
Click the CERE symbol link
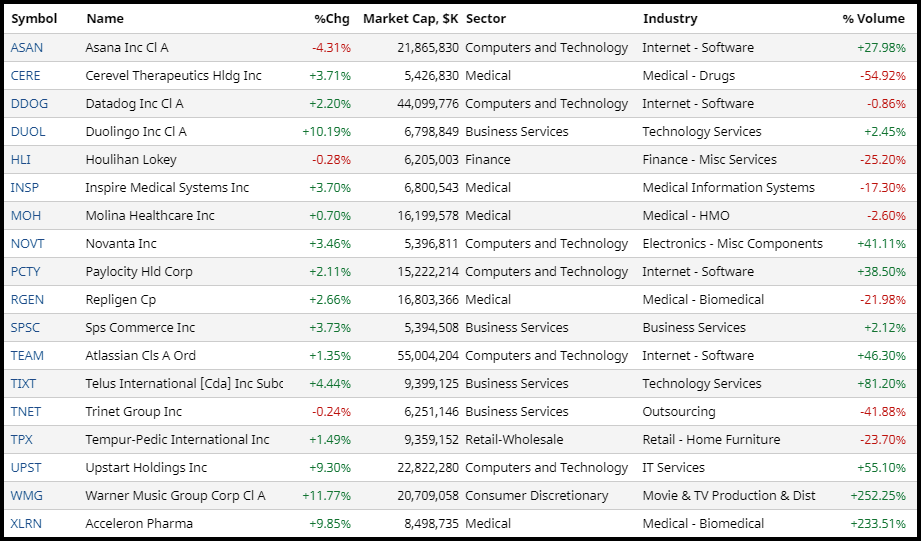(x=26, y=76)
